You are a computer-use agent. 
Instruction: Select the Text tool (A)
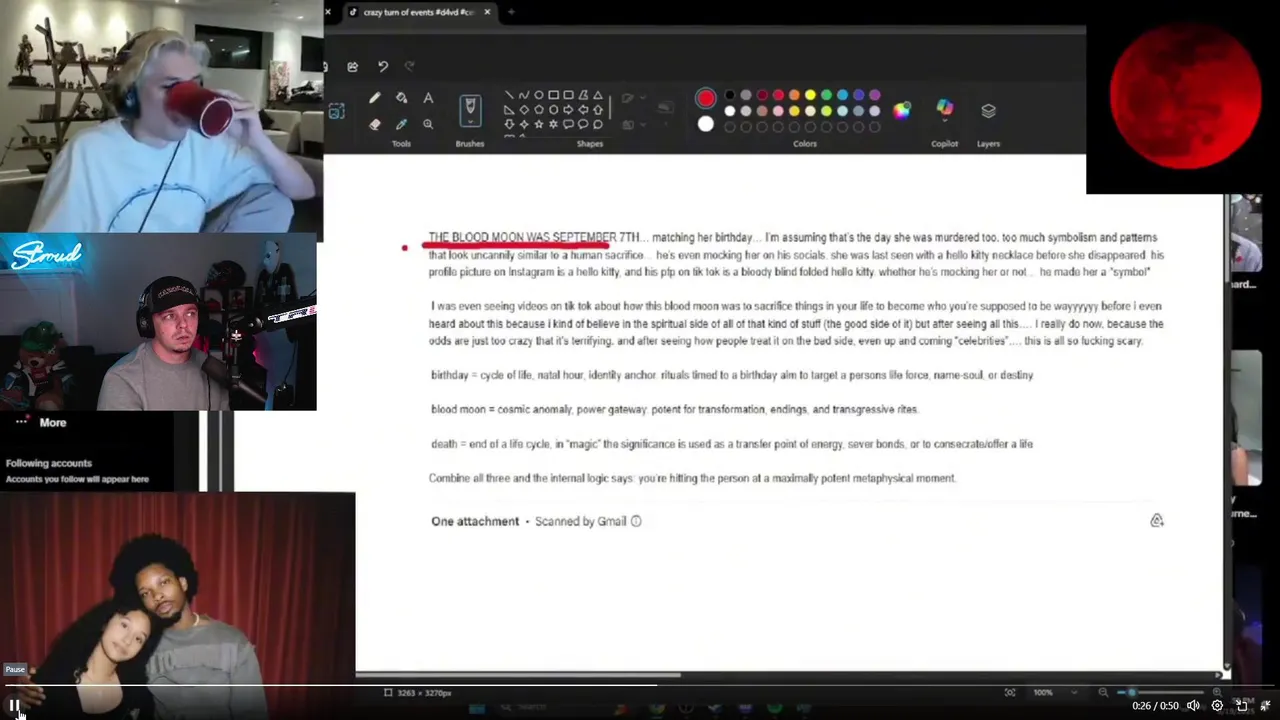click(428, 97)
